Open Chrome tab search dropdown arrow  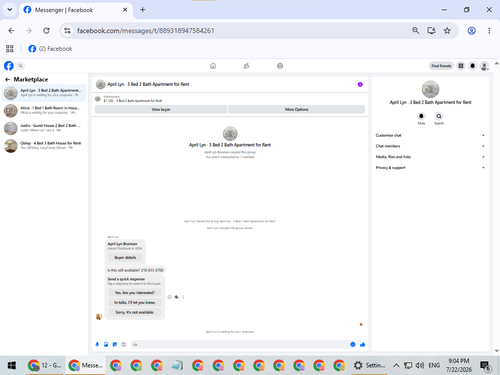[x=10, y=10]
